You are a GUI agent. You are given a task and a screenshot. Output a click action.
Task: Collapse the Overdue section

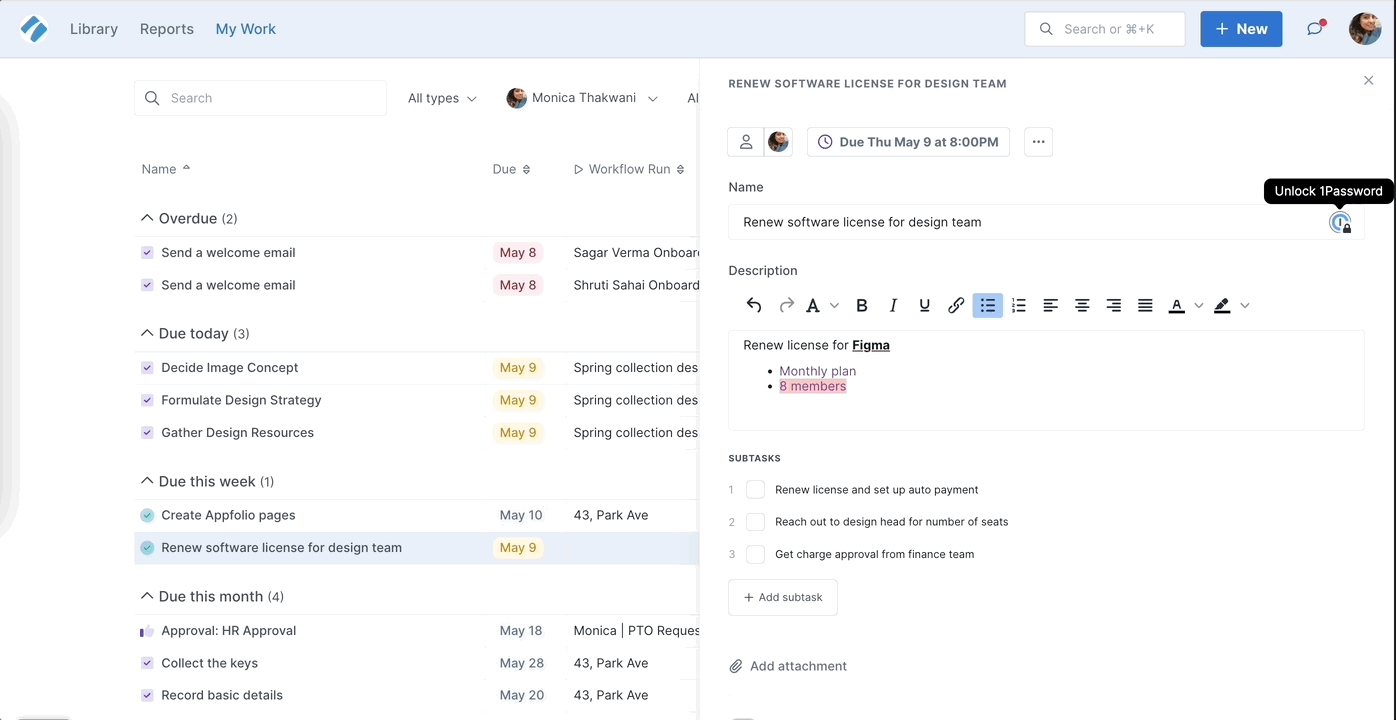147,218
